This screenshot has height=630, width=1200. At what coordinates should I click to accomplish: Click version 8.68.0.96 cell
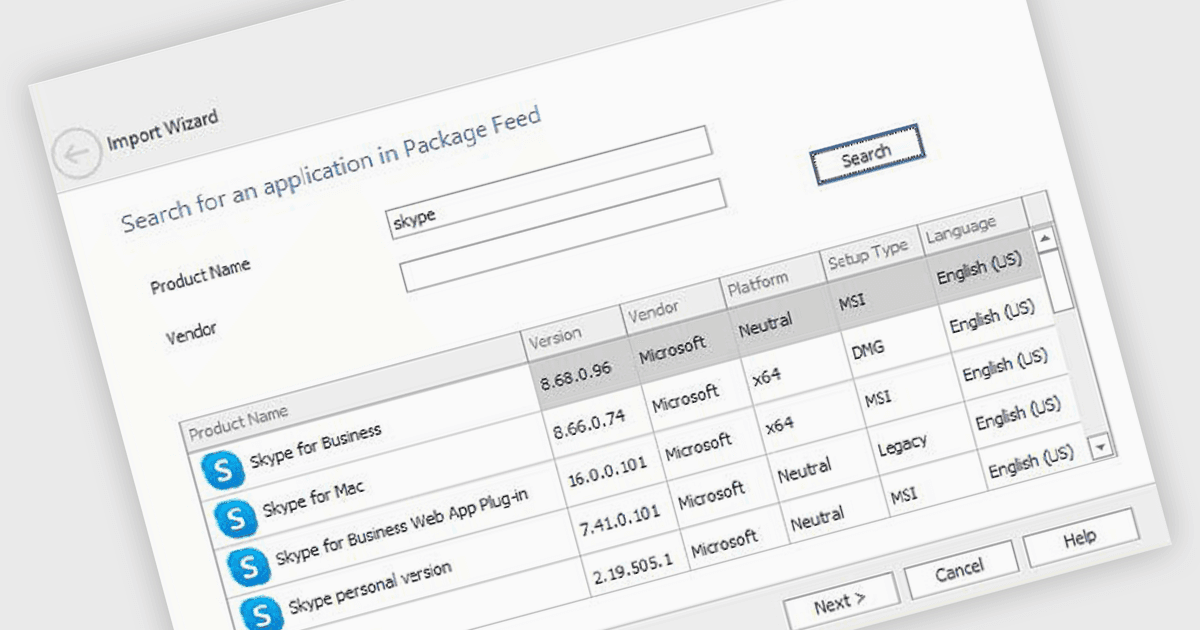click(575, 376)
